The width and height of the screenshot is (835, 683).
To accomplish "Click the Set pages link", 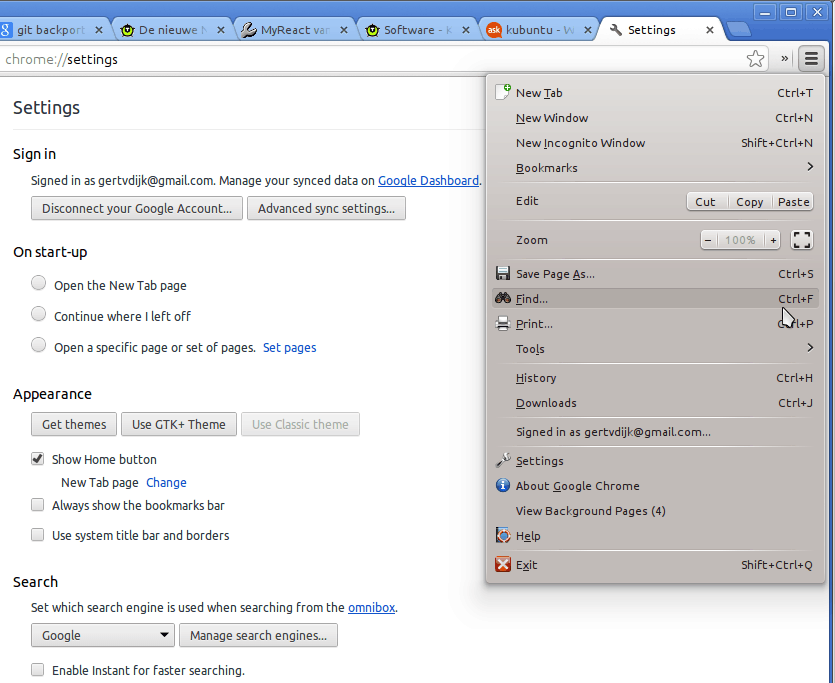I will pyautogui.click(x=290, y=348).
